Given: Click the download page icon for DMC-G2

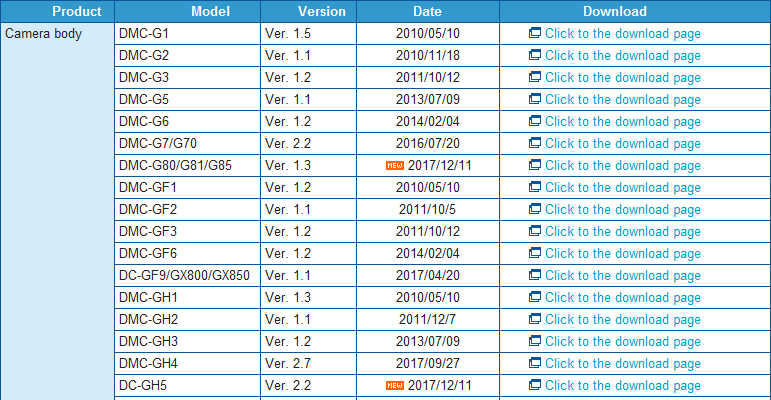Looking at the screenshot, I should click(x=534, y=55).
